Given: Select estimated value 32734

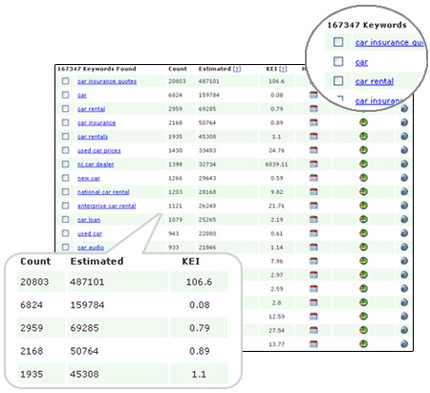Looking at the screenshot, I should (x=207, y=164).
